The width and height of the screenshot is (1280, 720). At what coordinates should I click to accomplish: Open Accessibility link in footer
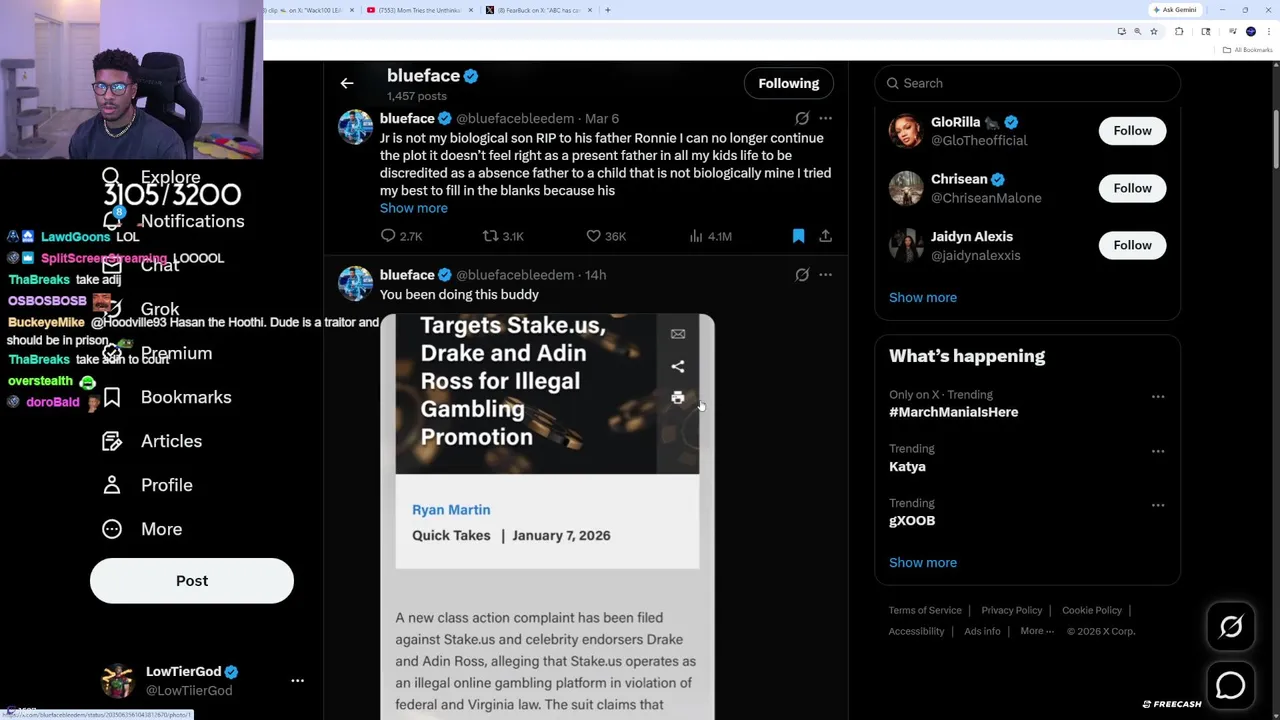916,631
